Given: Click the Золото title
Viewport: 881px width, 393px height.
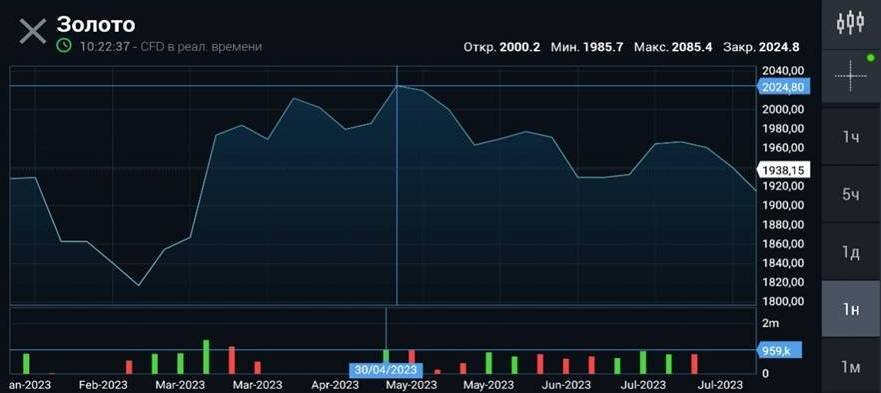Looking at the screenshot, I should point(96,24).
